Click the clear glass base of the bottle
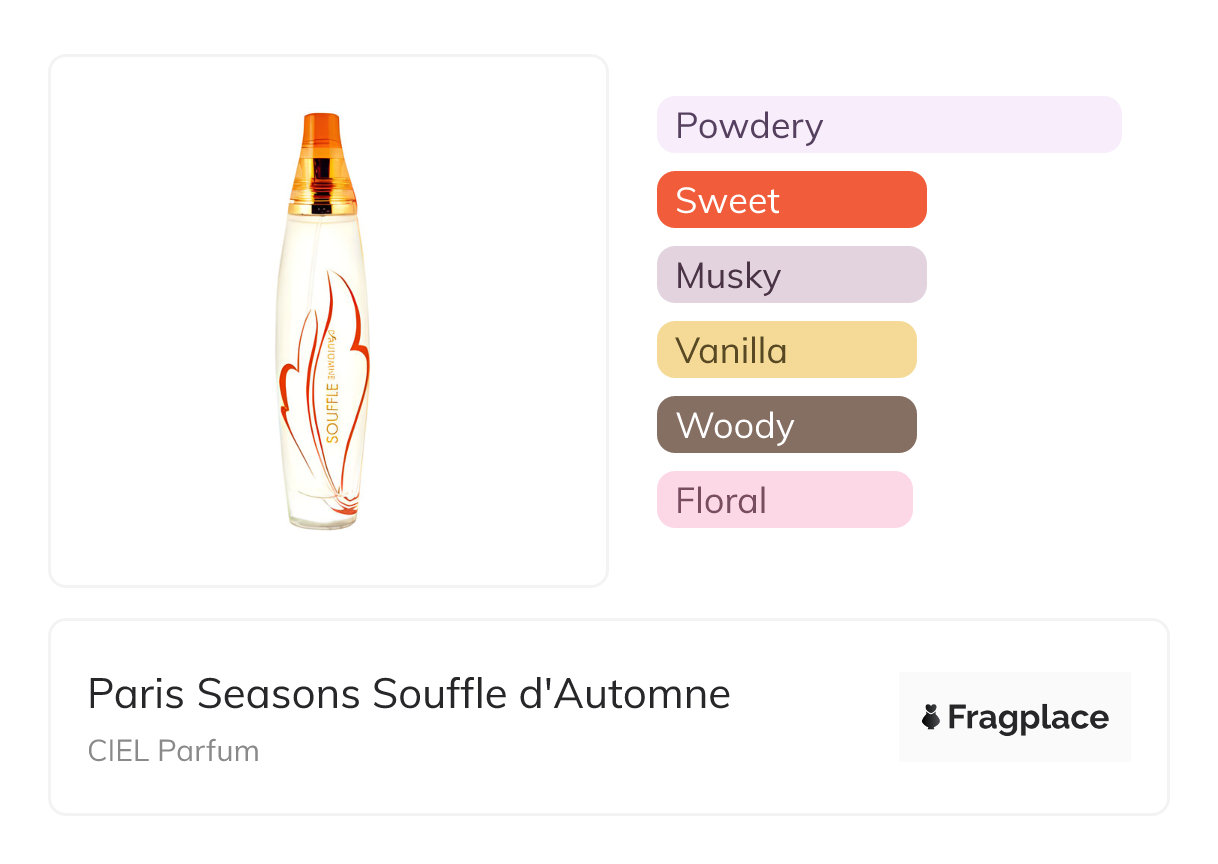 (x=322, y=515)
